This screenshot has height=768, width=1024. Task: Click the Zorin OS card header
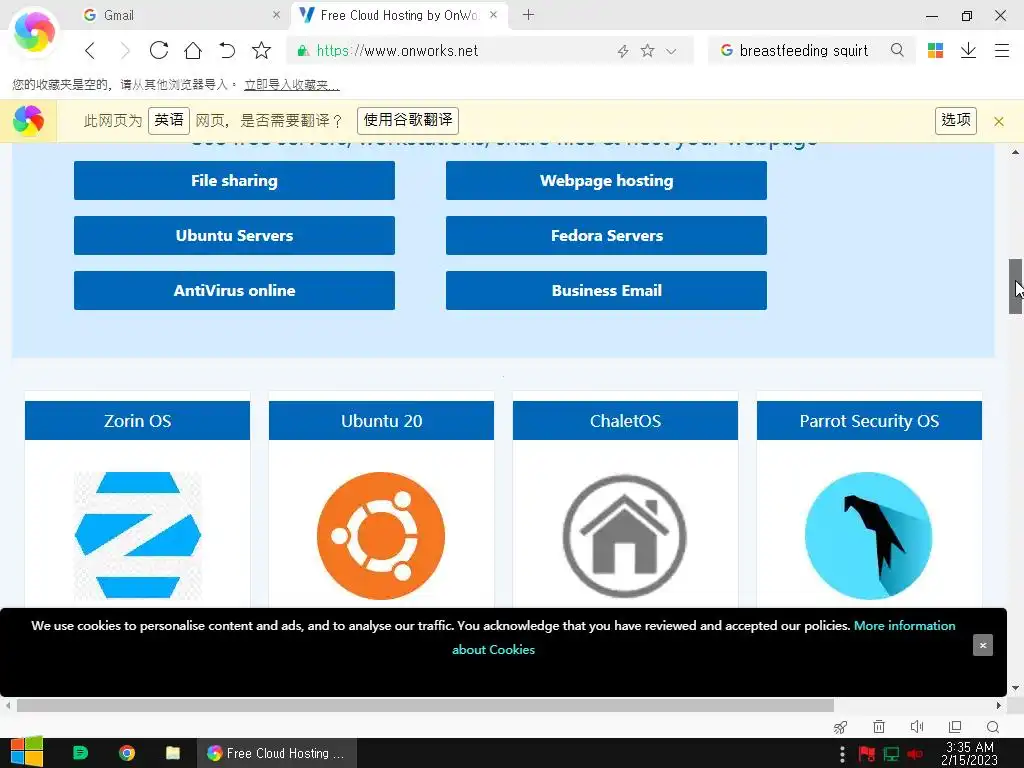click(137, 421)
